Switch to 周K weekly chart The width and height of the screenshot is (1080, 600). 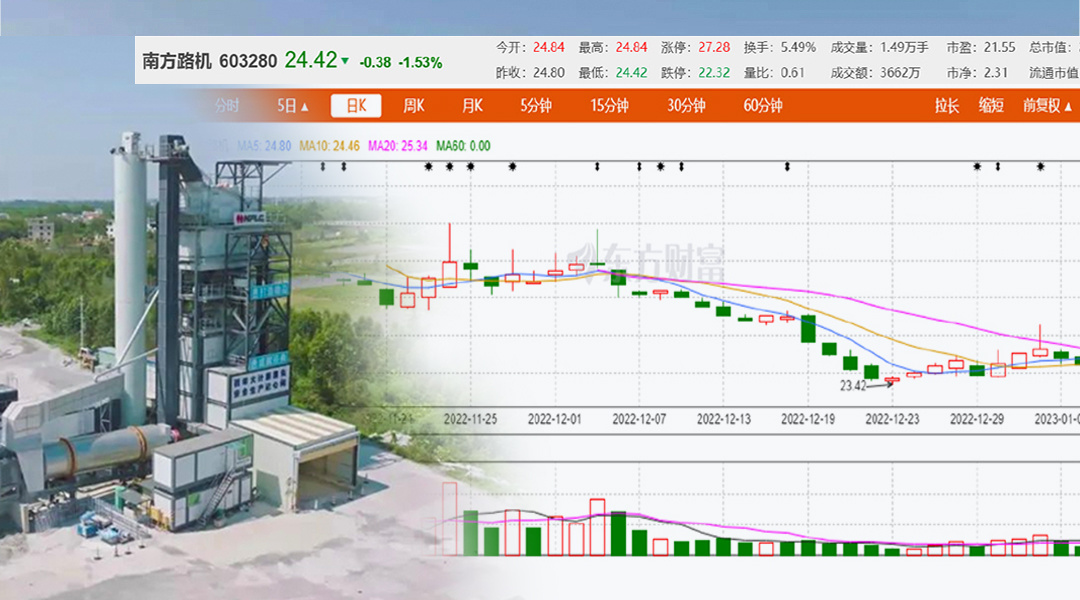tap(414, 106)
